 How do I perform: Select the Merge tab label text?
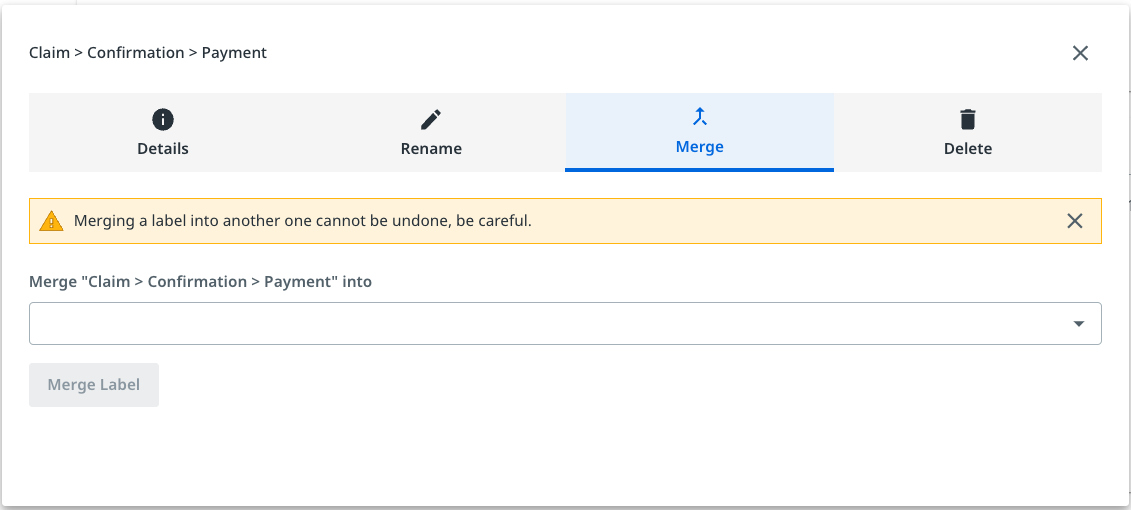(x=700, y=147)
